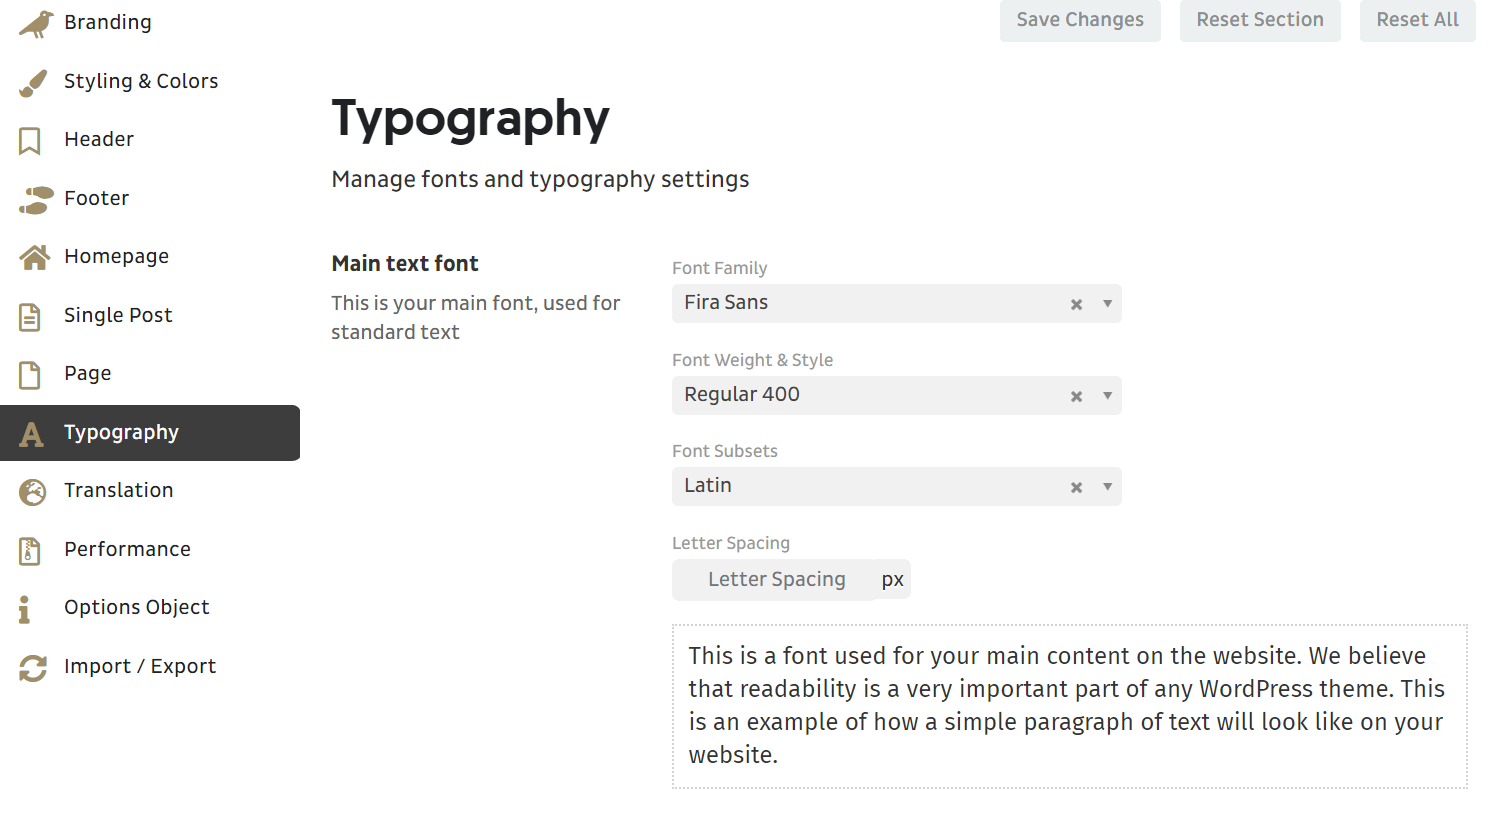
Task: Clear the Fira Sans font family selection
Action: (x=1076, y=304)
